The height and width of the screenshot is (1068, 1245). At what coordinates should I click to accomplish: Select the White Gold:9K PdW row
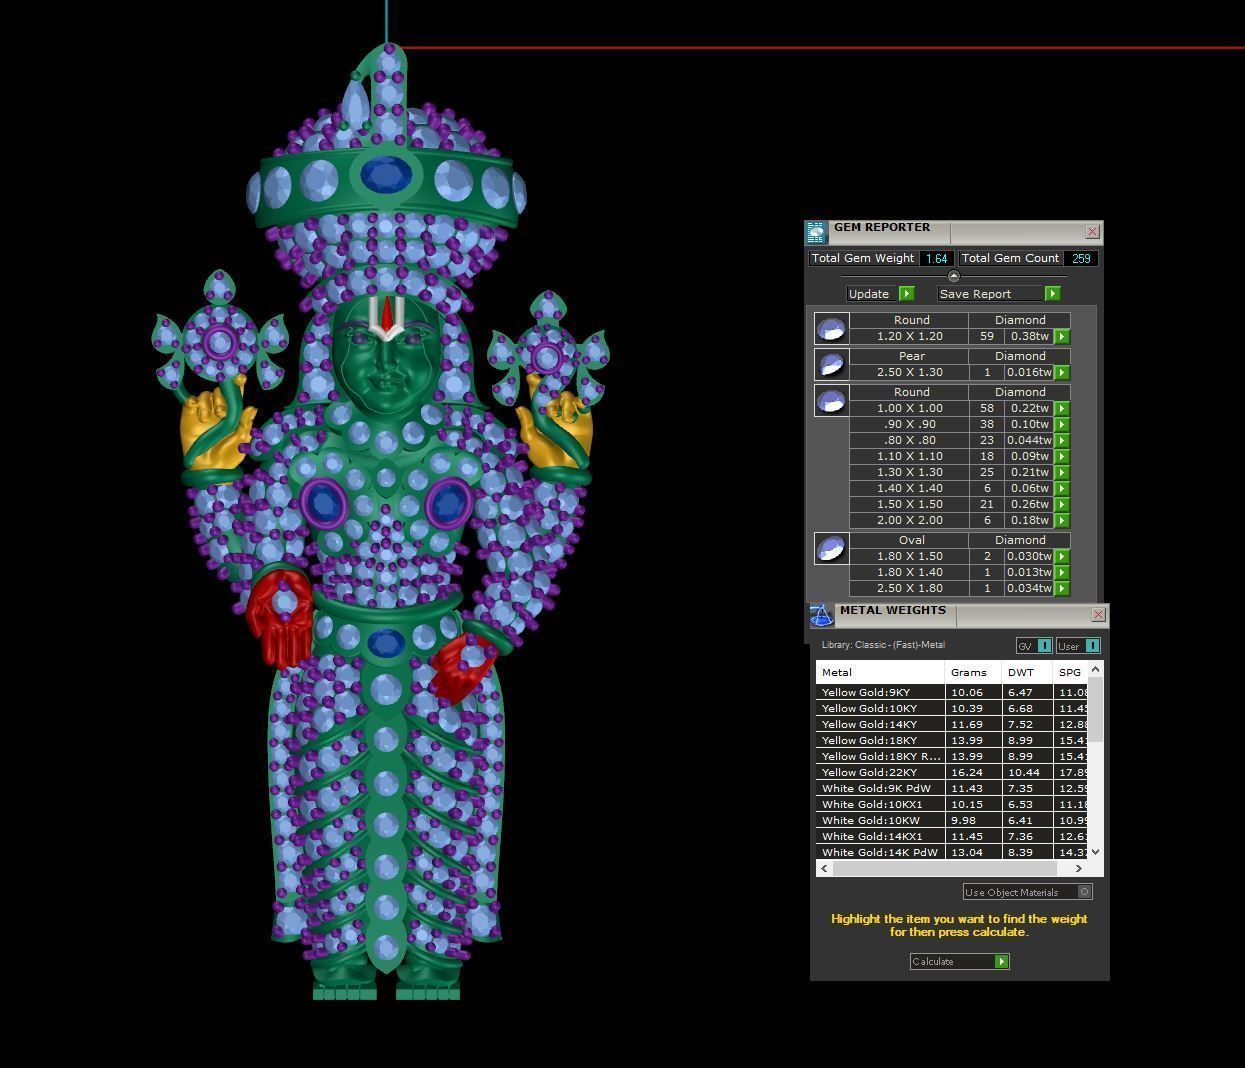tap(952, 789)
